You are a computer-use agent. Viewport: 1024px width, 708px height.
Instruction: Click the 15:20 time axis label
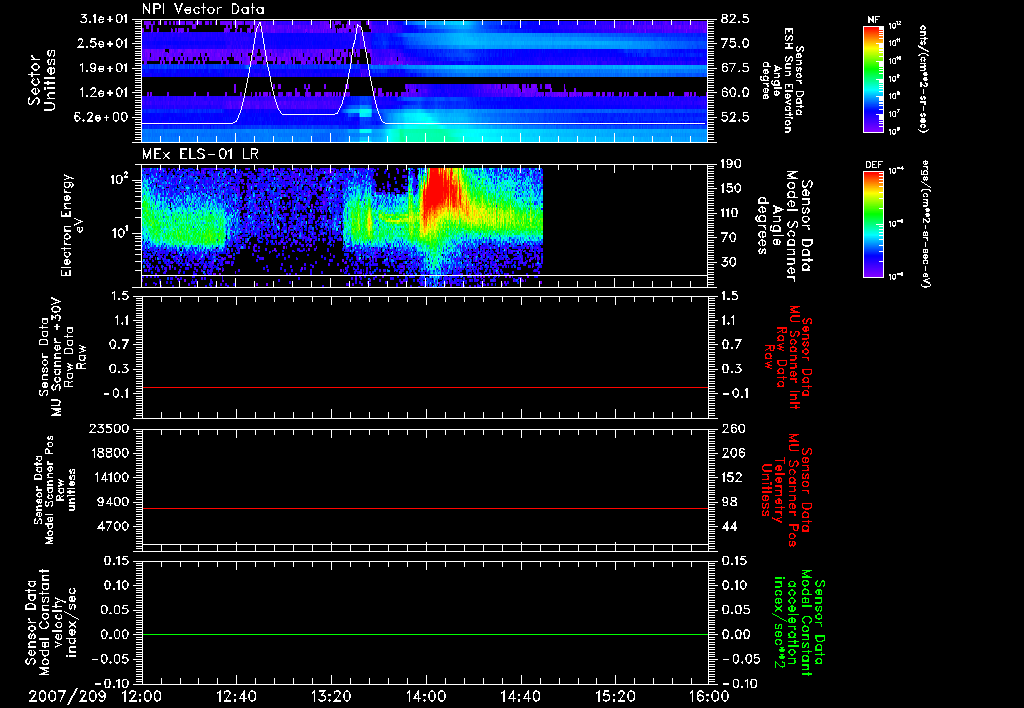click(x=615, y=696)
